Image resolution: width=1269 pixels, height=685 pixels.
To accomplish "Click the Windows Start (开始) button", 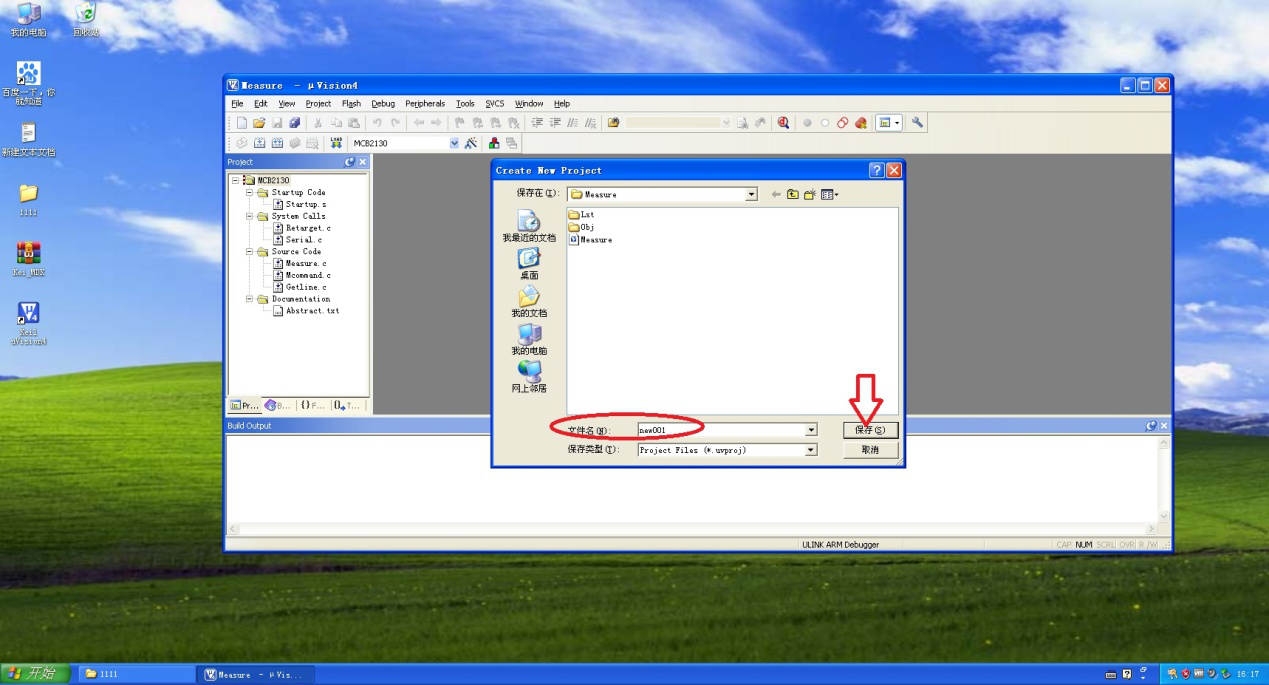I will (36, 674).
